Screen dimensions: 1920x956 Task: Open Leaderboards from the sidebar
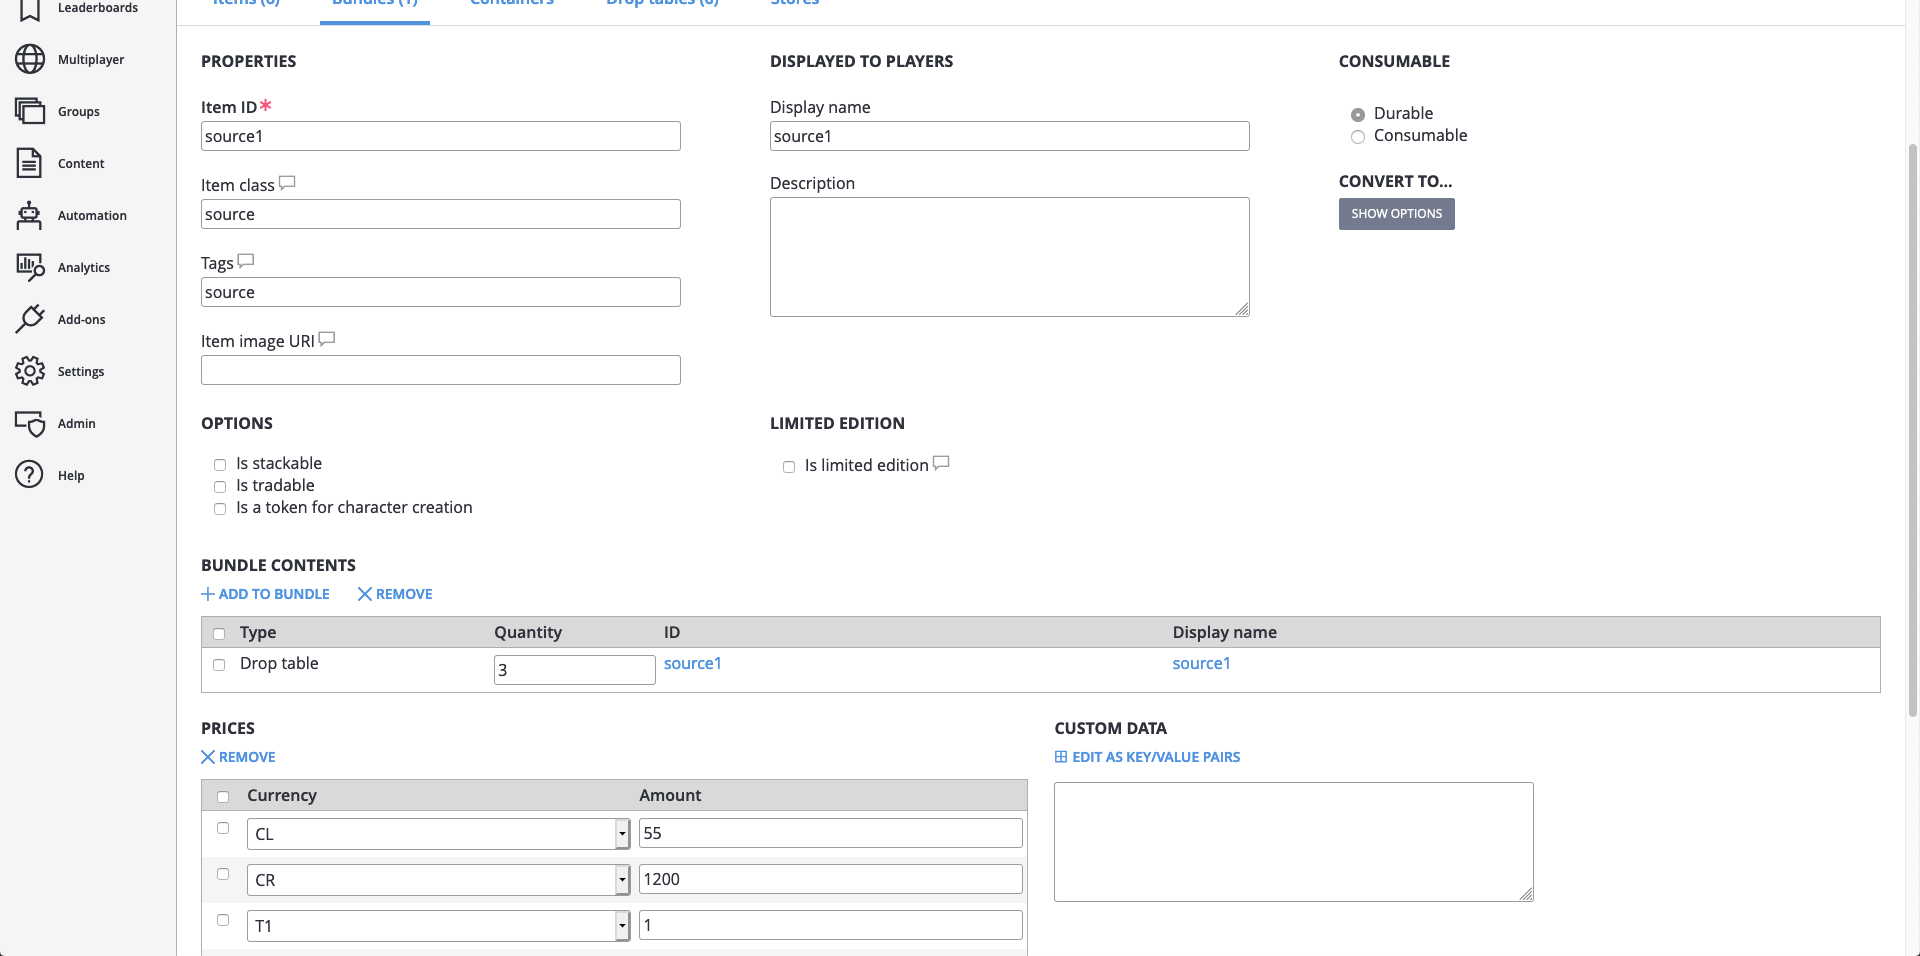point(97,8)
